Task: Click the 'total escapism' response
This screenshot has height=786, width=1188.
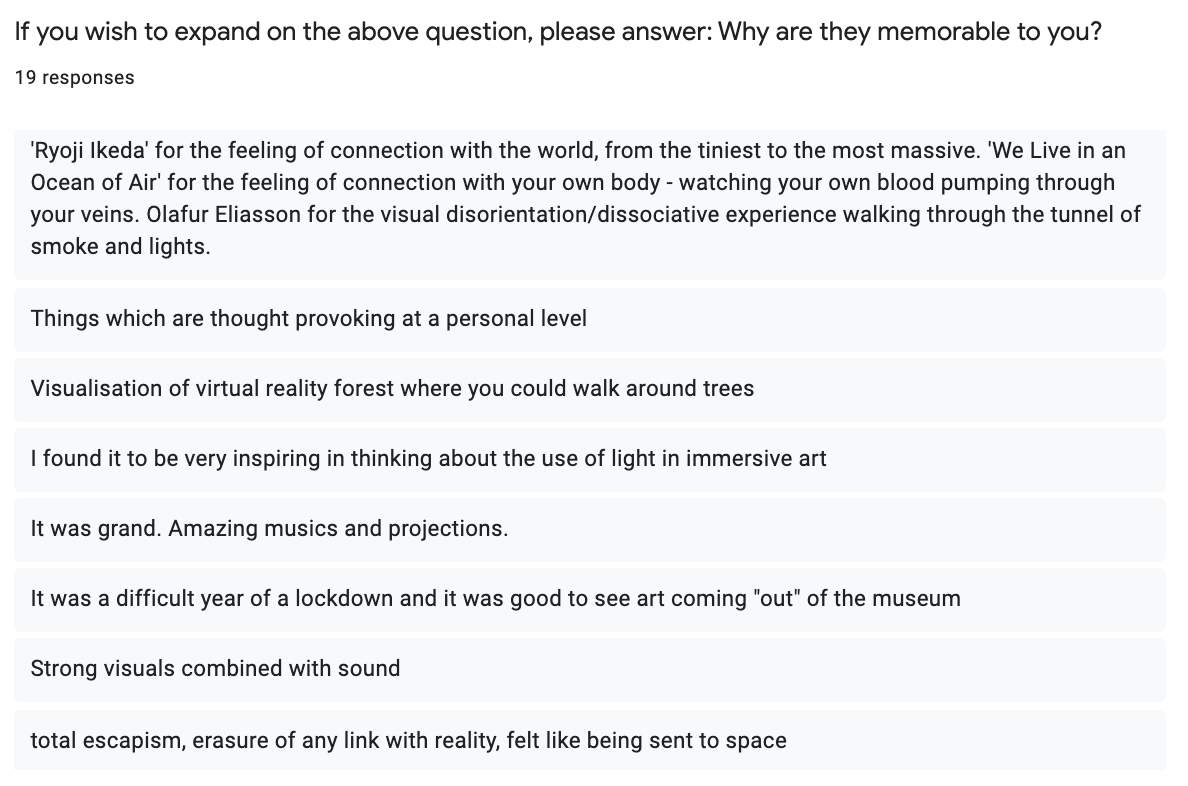Action: click(408, 741)
